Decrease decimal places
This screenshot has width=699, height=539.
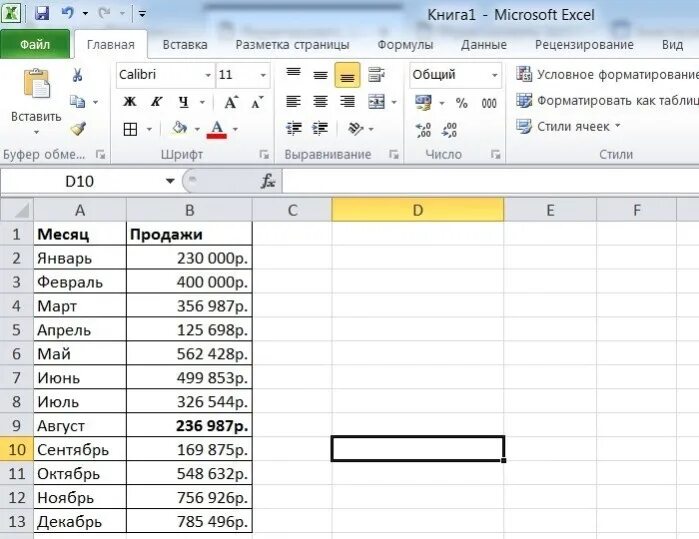(x=449, y=130)
